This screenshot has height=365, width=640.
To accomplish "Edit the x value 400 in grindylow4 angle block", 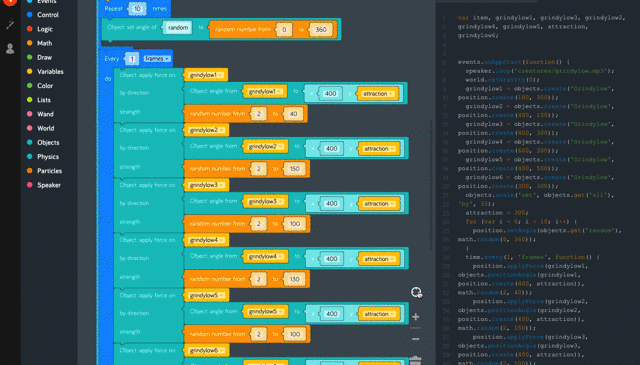I will (x=331, y=259).
